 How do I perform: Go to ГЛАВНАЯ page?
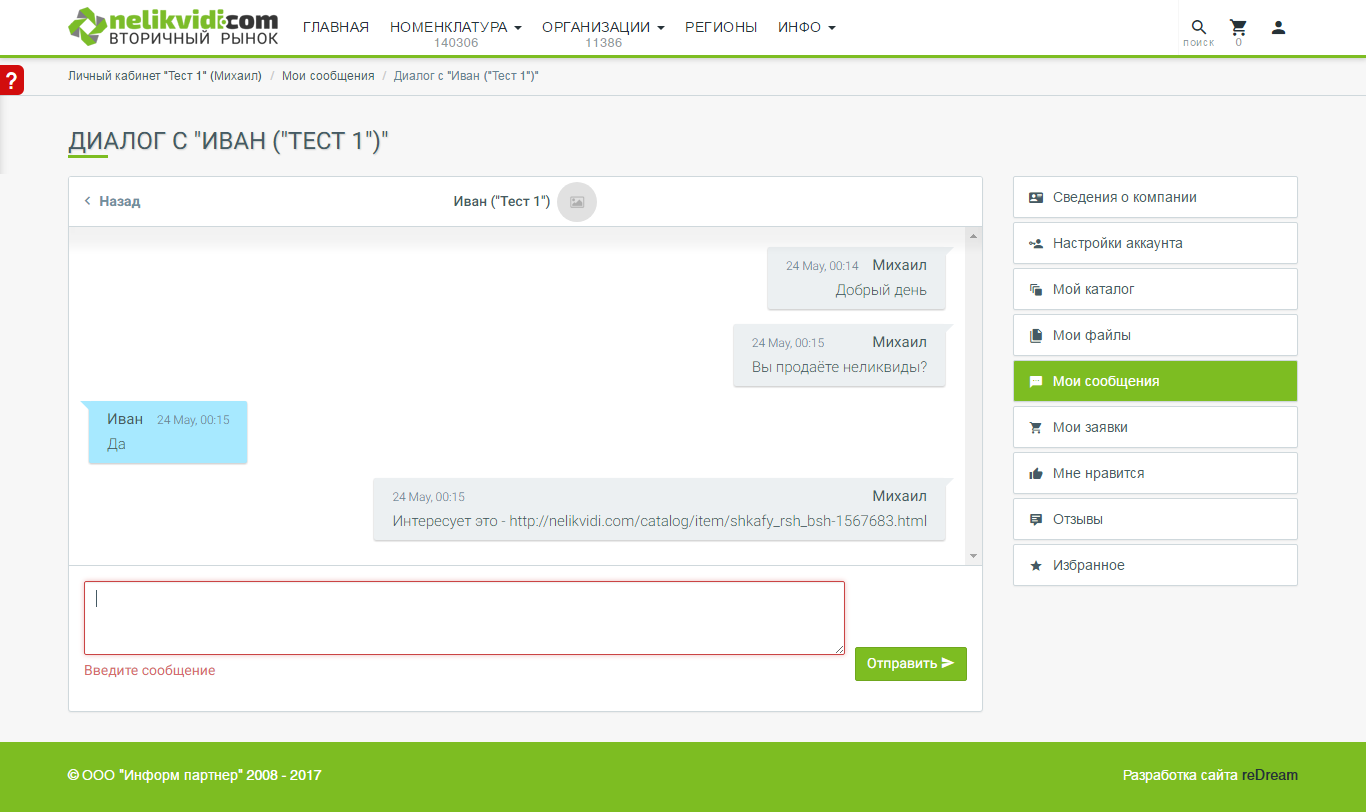pyautogui.click(x=336, y=27)
